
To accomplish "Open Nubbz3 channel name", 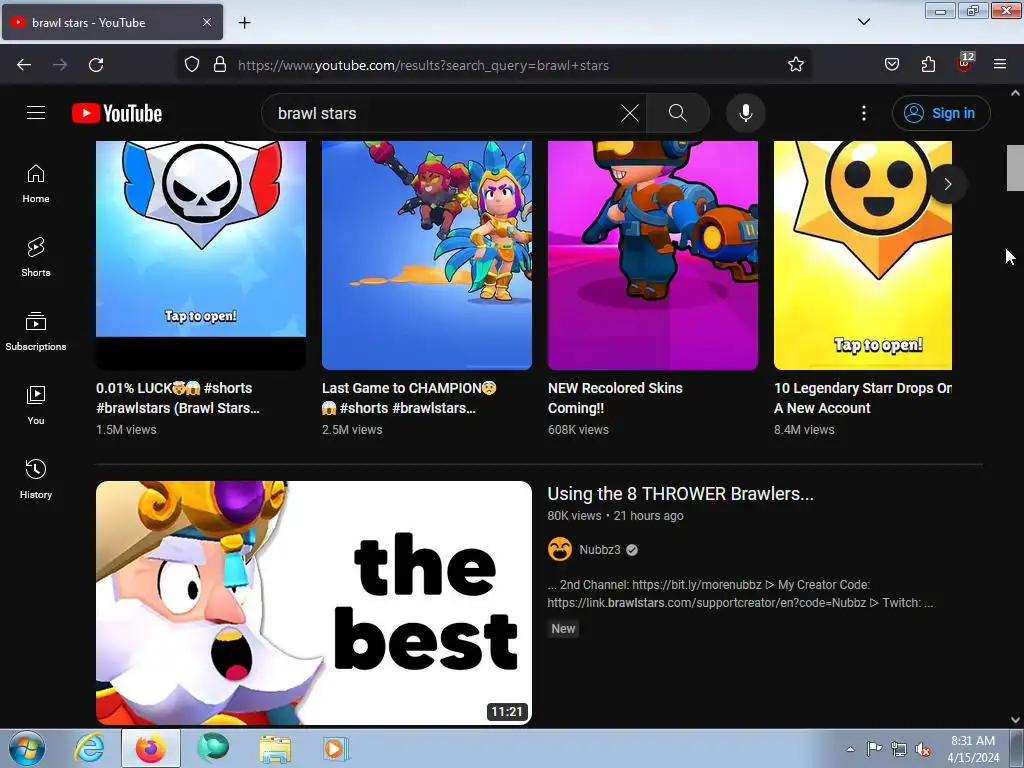I will pos(600,550).
